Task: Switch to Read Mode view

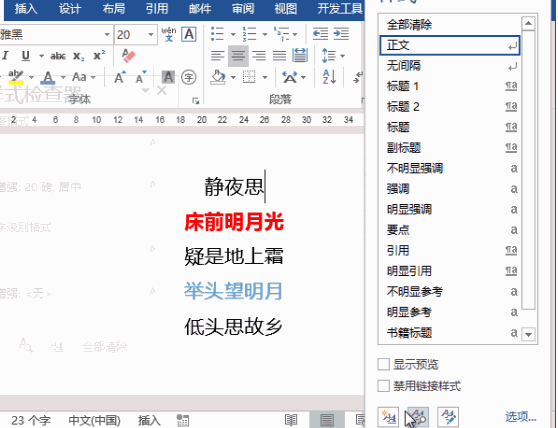Action: click(x=291, y=420)
